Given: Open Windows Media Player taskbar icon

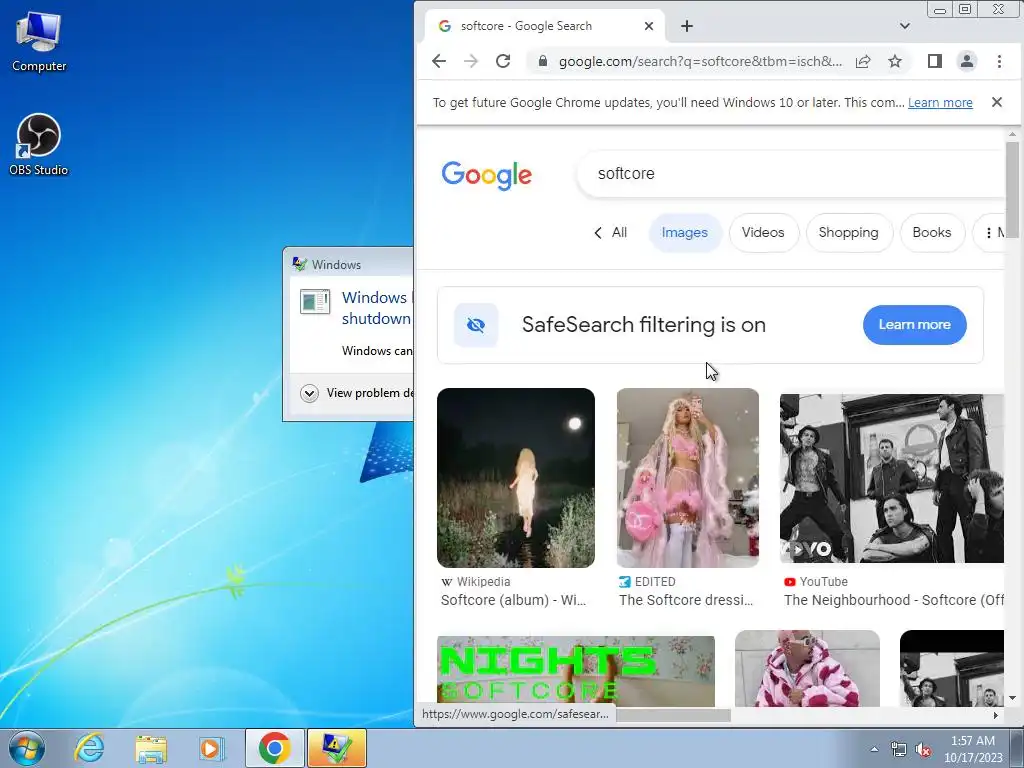Looking at the screenshot, I should click(211, 748).
